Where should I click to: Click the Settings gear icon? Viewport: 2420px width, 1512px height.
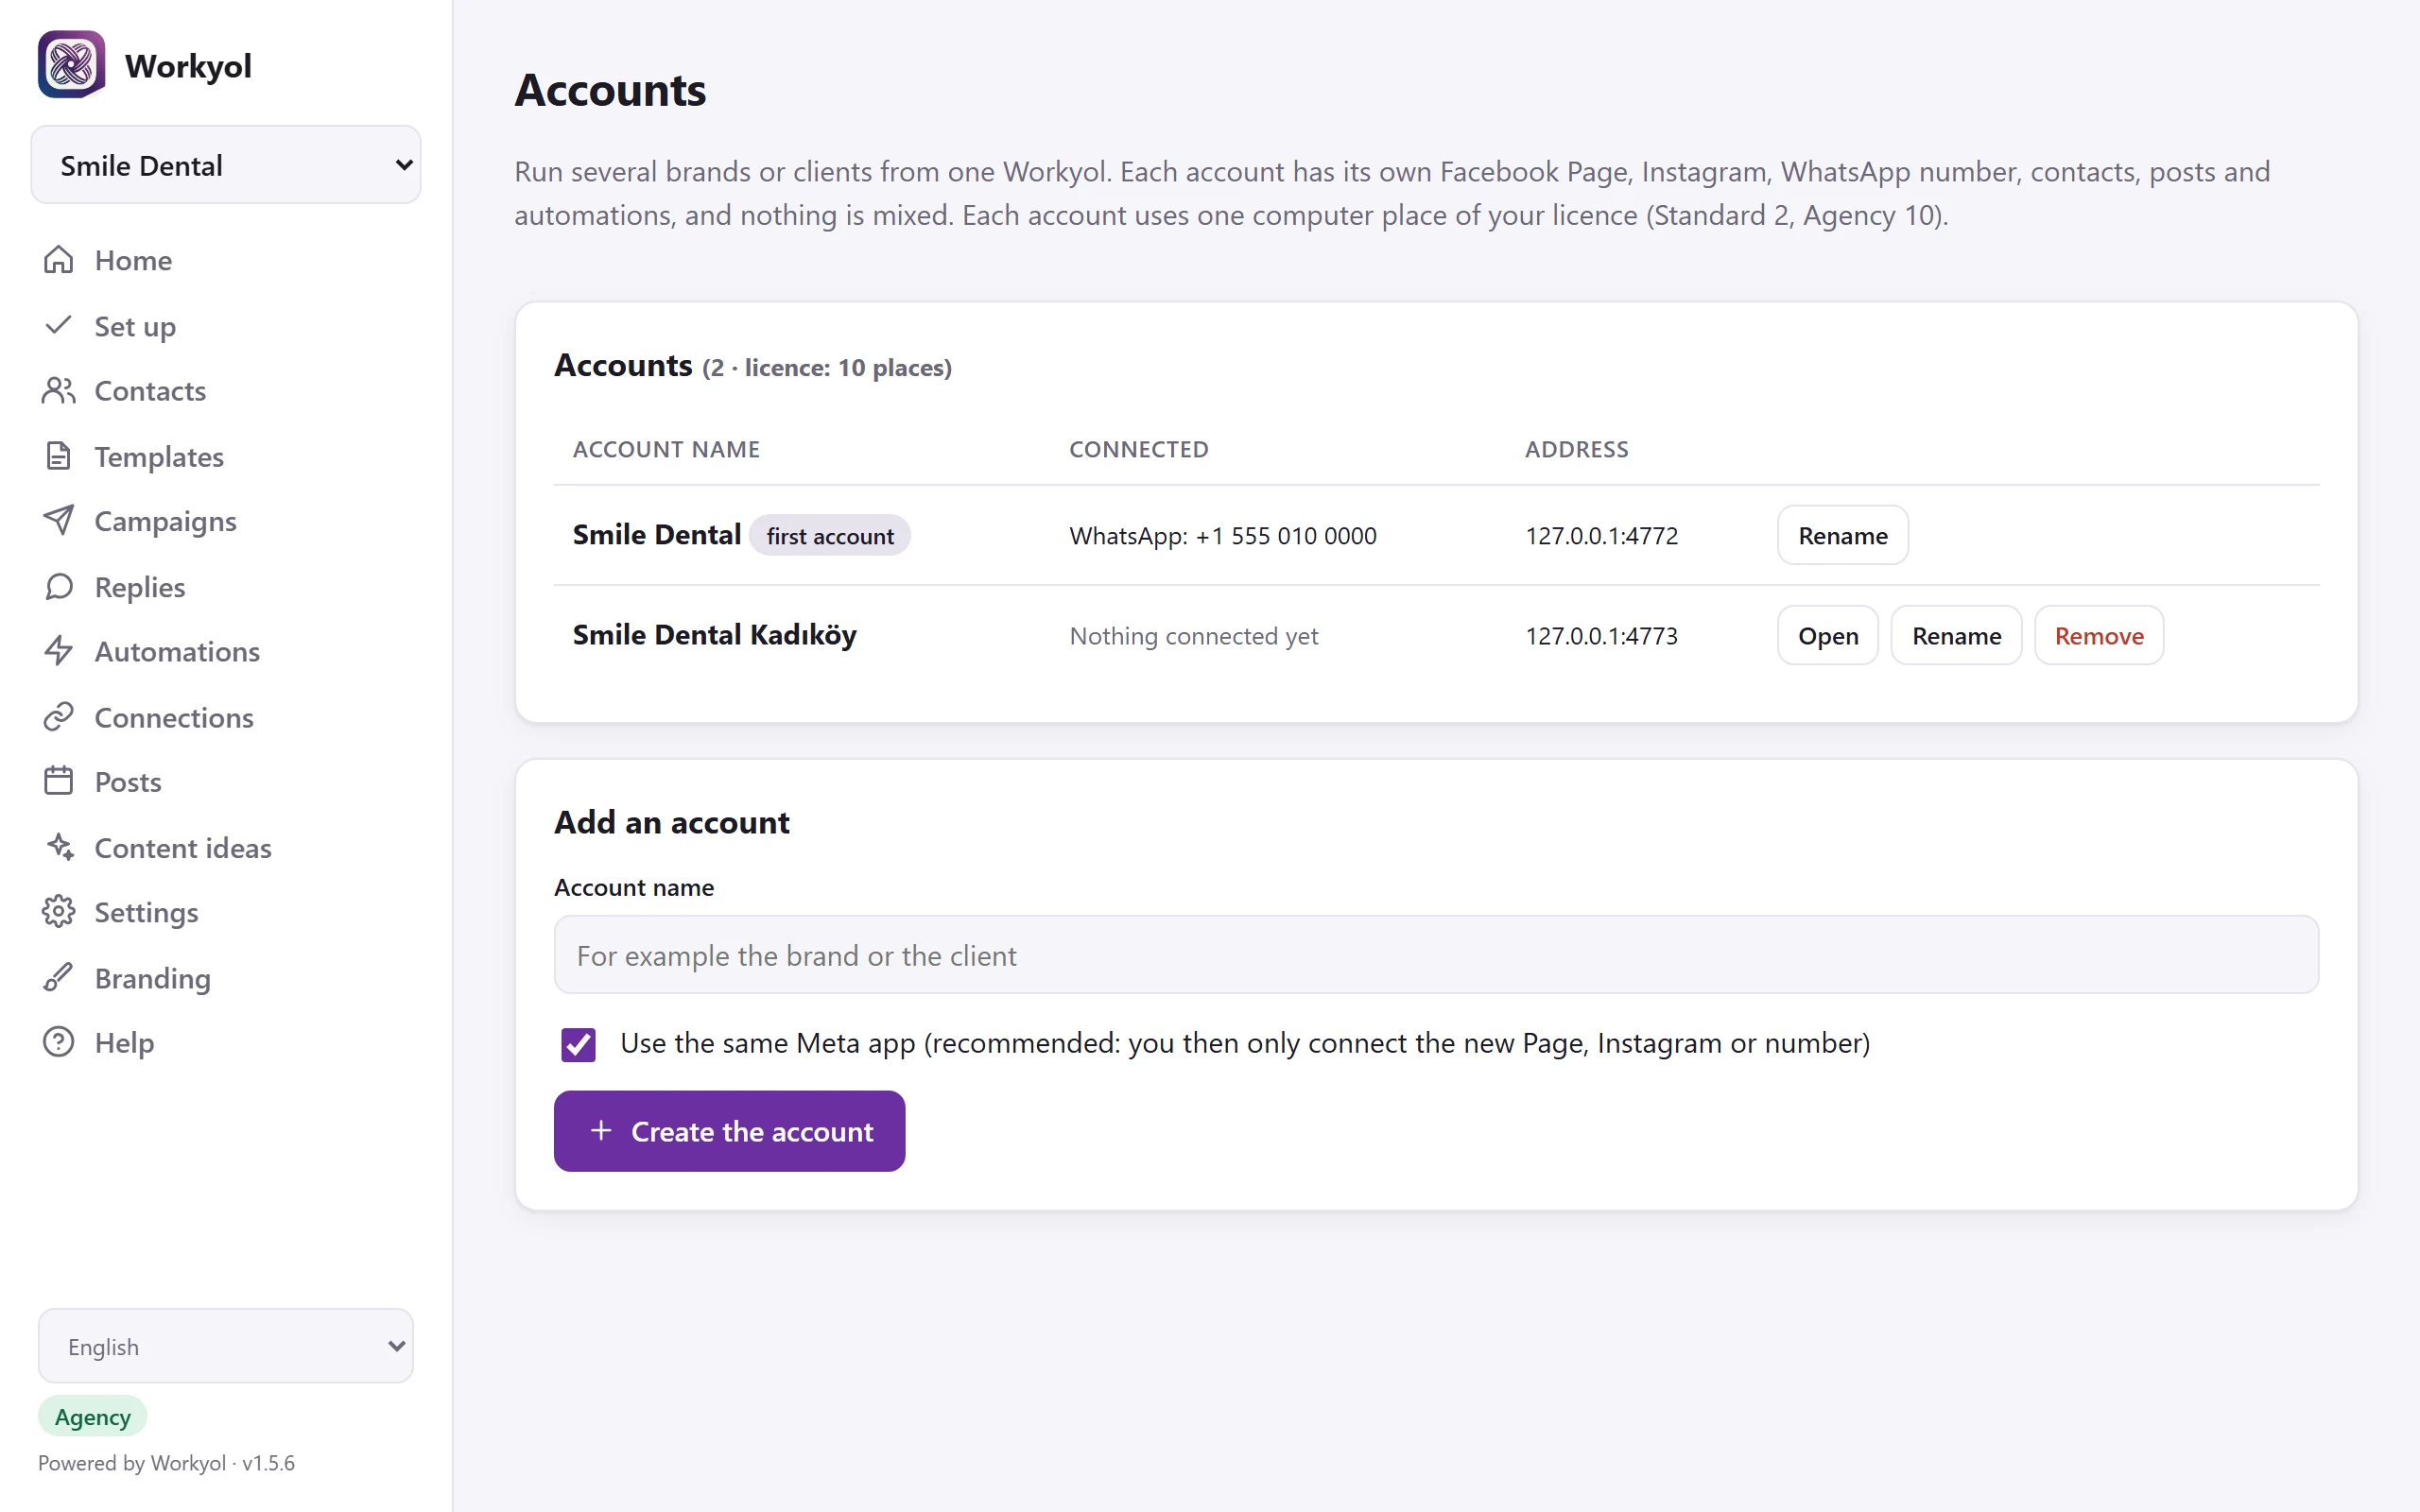(59, 912)
